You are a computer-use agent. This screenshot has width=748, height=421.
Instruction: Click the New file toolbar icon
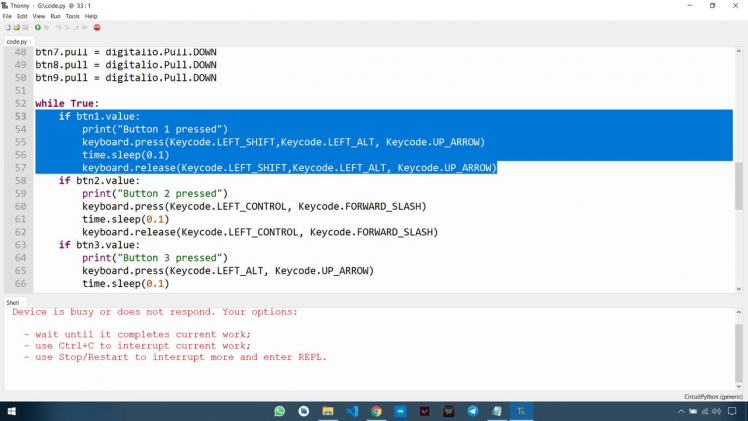click(x=7, y=27)
